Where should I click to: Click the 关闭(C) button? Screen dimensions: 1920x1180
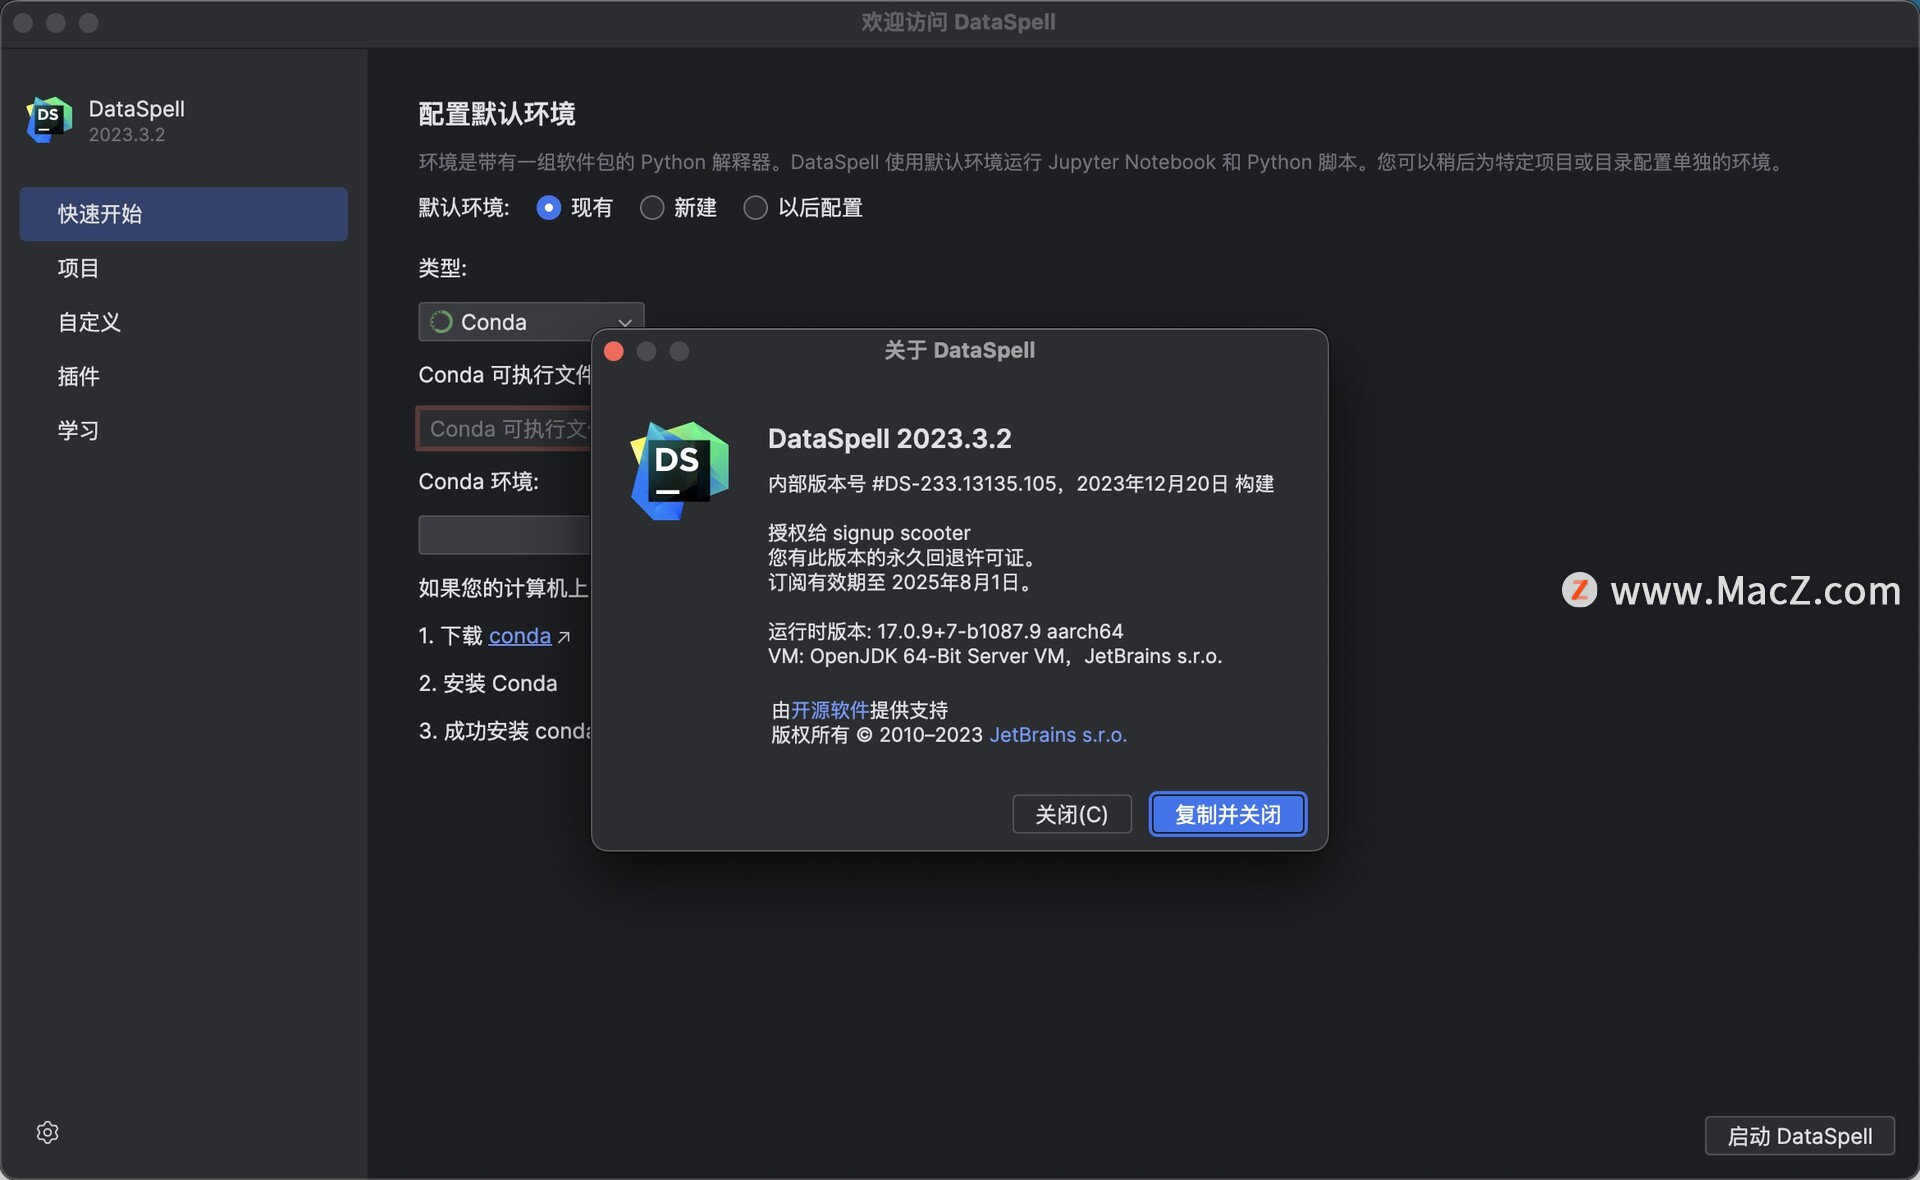click(x=1072, y=814)
